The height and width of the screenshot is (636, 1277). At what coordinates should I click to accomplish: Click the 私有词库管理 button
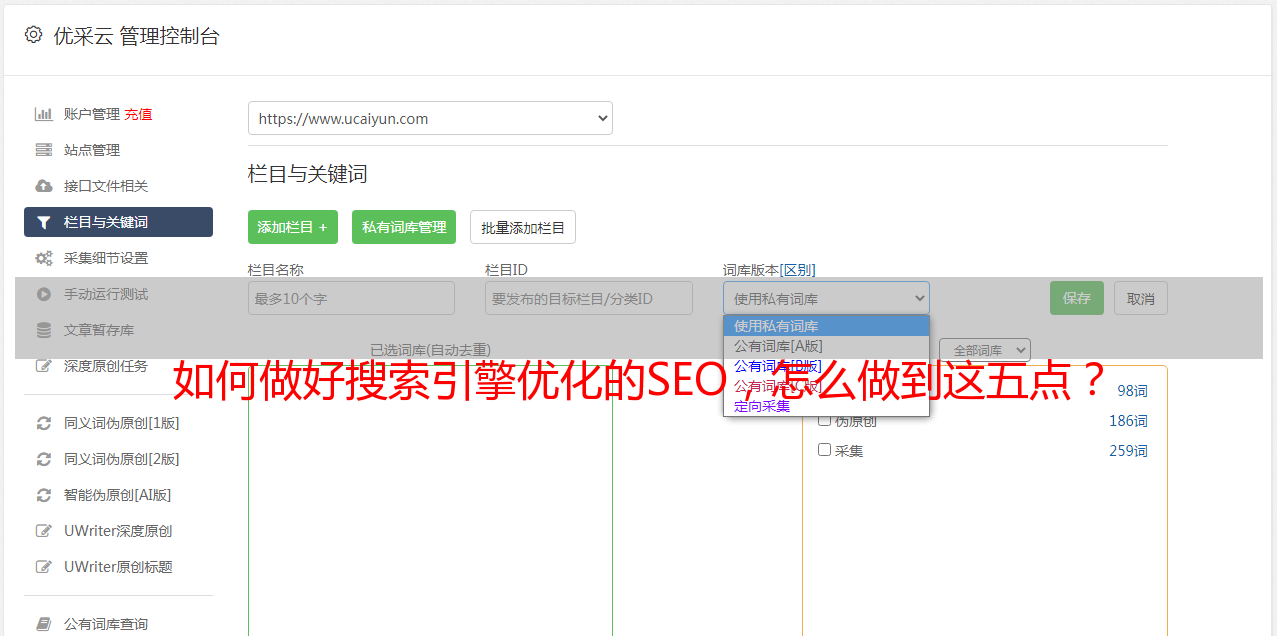coord(404,227)
